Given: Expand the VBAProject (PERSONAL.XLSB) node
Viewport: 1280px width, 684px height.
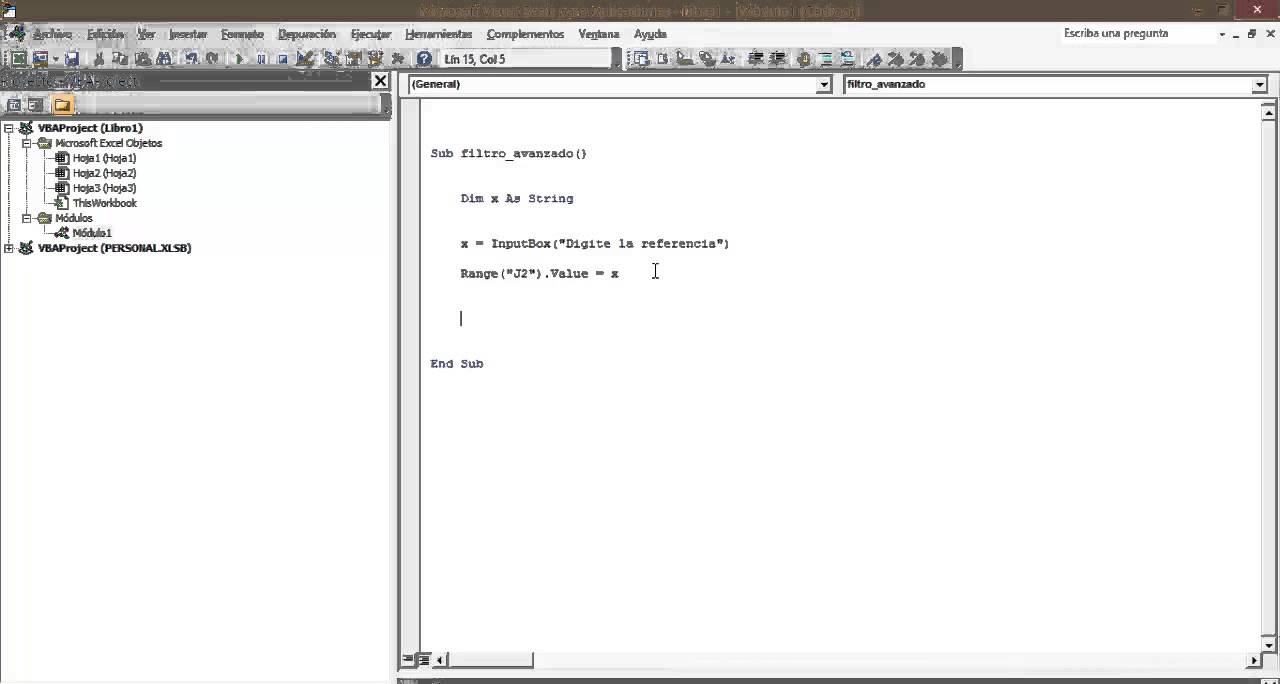Looking at the screenshot, I should pyautogui.click(x=9, y=248).
